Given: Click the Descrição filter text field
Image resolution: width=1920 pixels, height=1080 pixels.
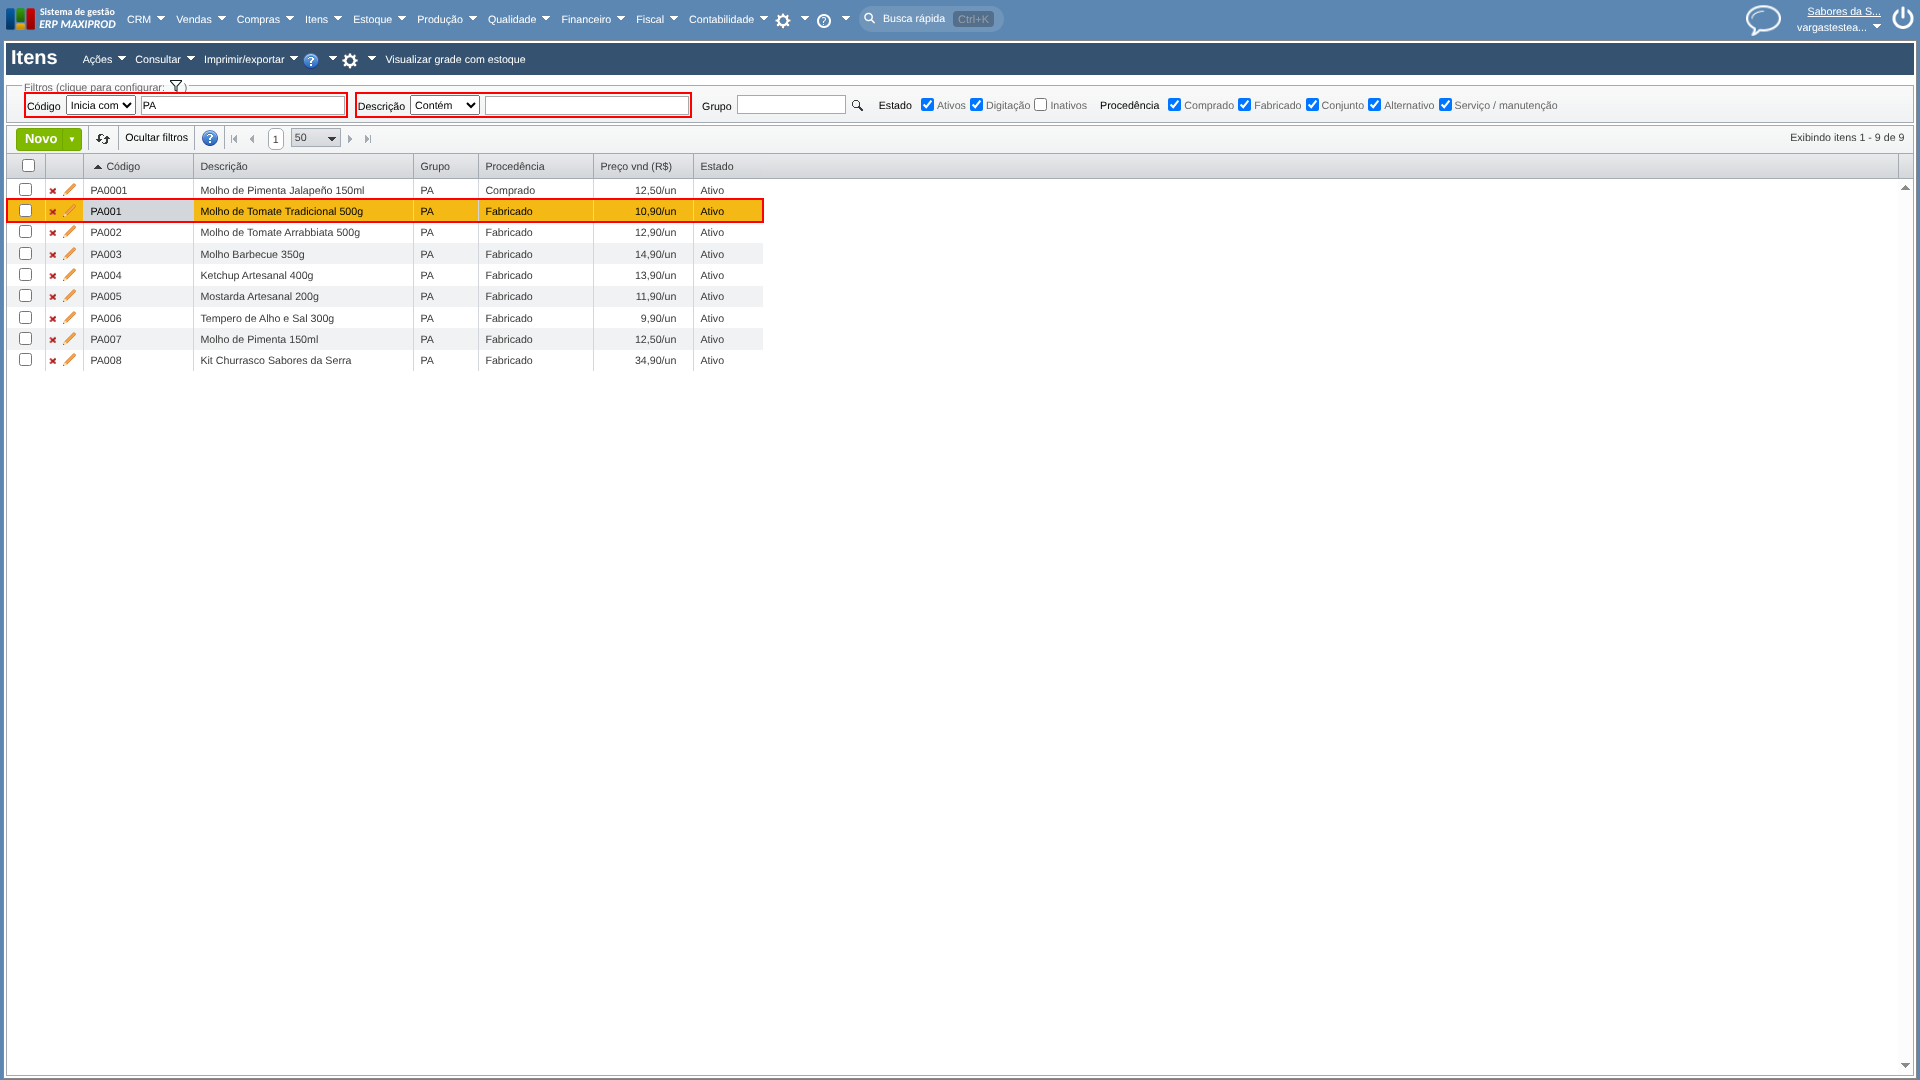Looking at the screenshot, I should (587, 105).
